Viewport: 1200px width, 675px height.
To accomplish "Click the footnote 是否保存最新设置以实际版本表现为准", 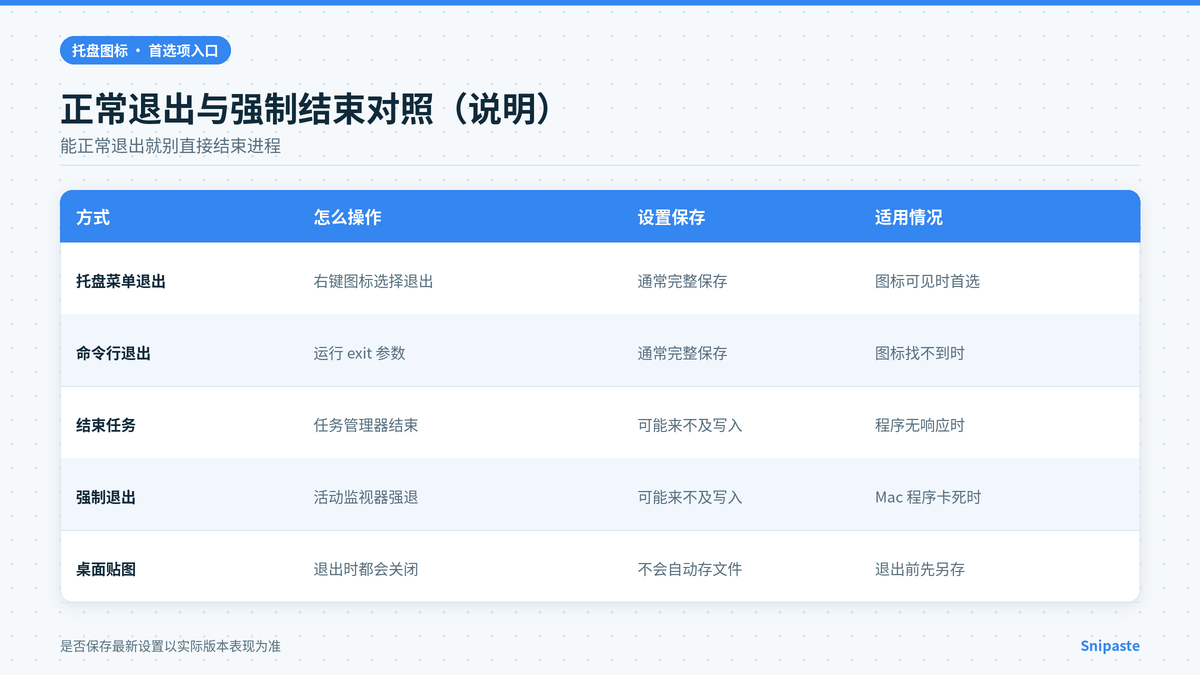I will coord(170,646).
